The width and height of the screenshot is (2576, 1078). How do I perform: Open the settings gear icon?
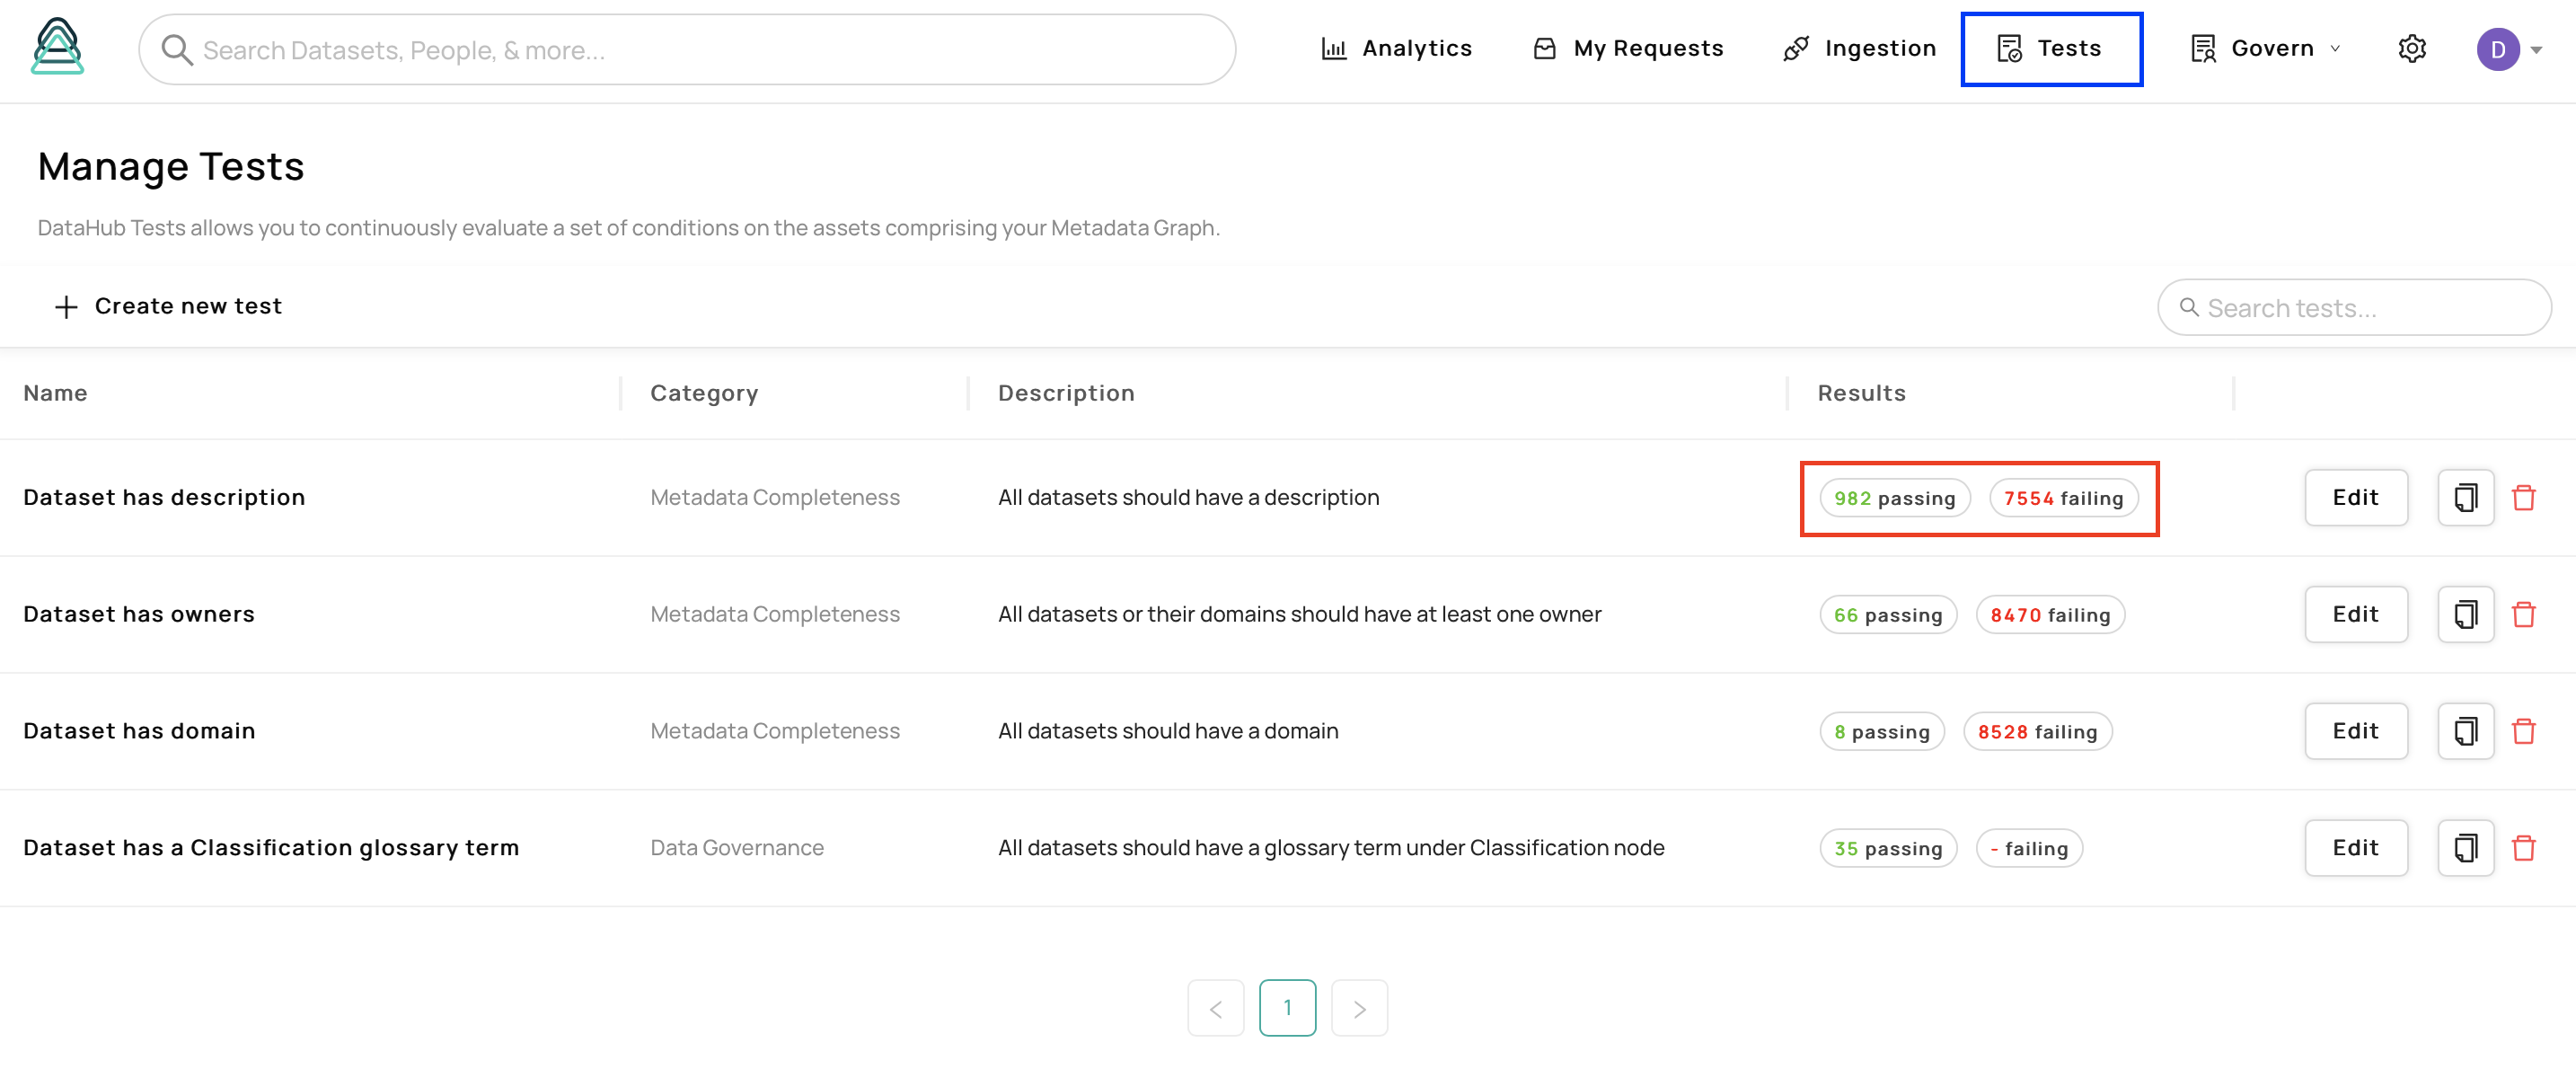pyautogui.click(x=2412, y=48)
